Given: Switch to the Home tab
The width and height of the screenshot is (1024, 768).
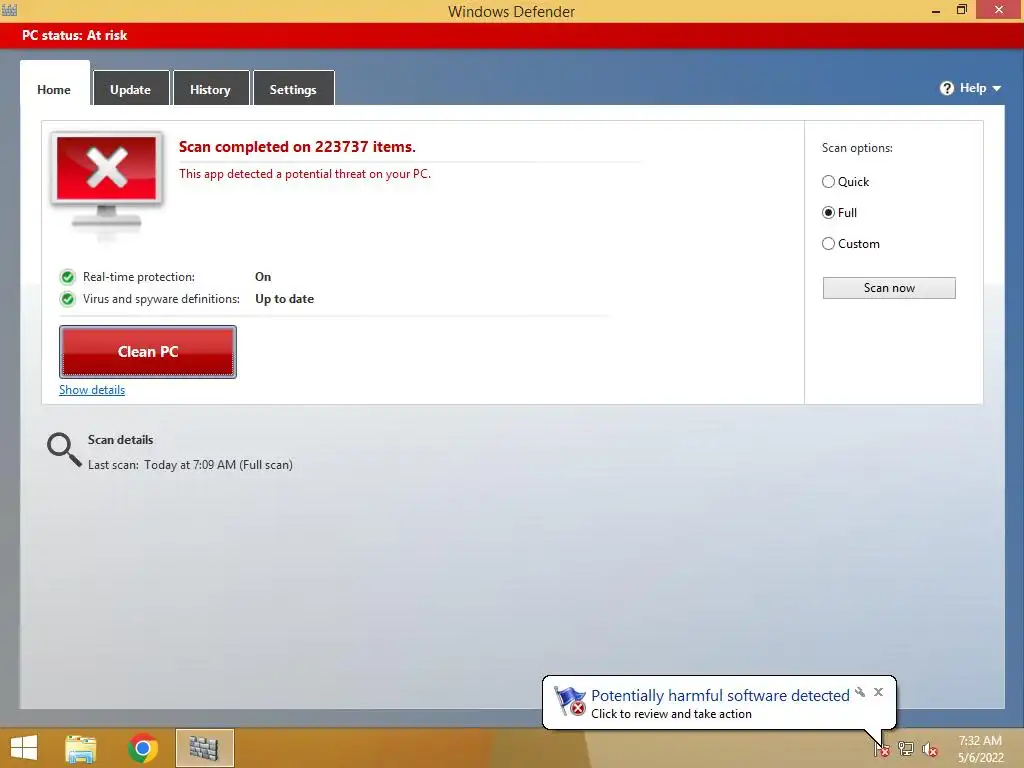Looking at the screenshot, I should (54, 89).
